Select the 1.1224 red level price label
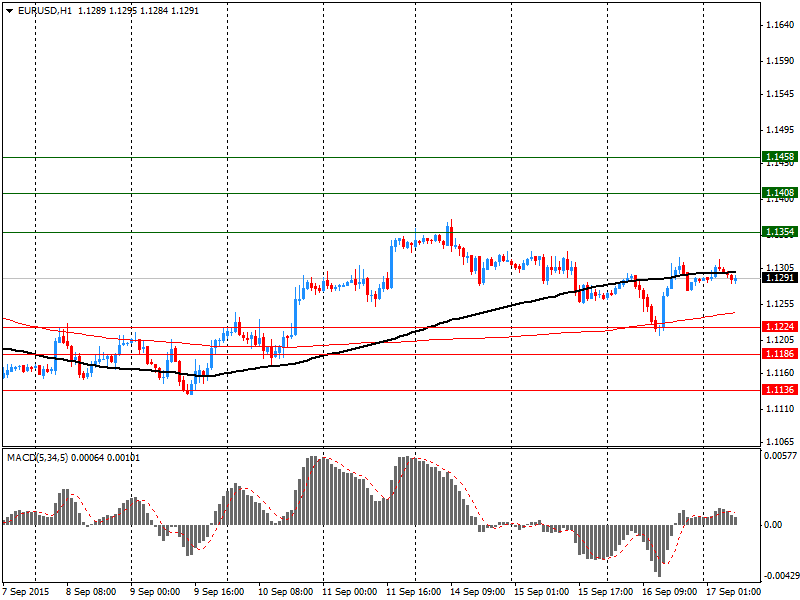The height and width of the screenshot is (600, 800). pyautogui.click(x=780, y=327)
